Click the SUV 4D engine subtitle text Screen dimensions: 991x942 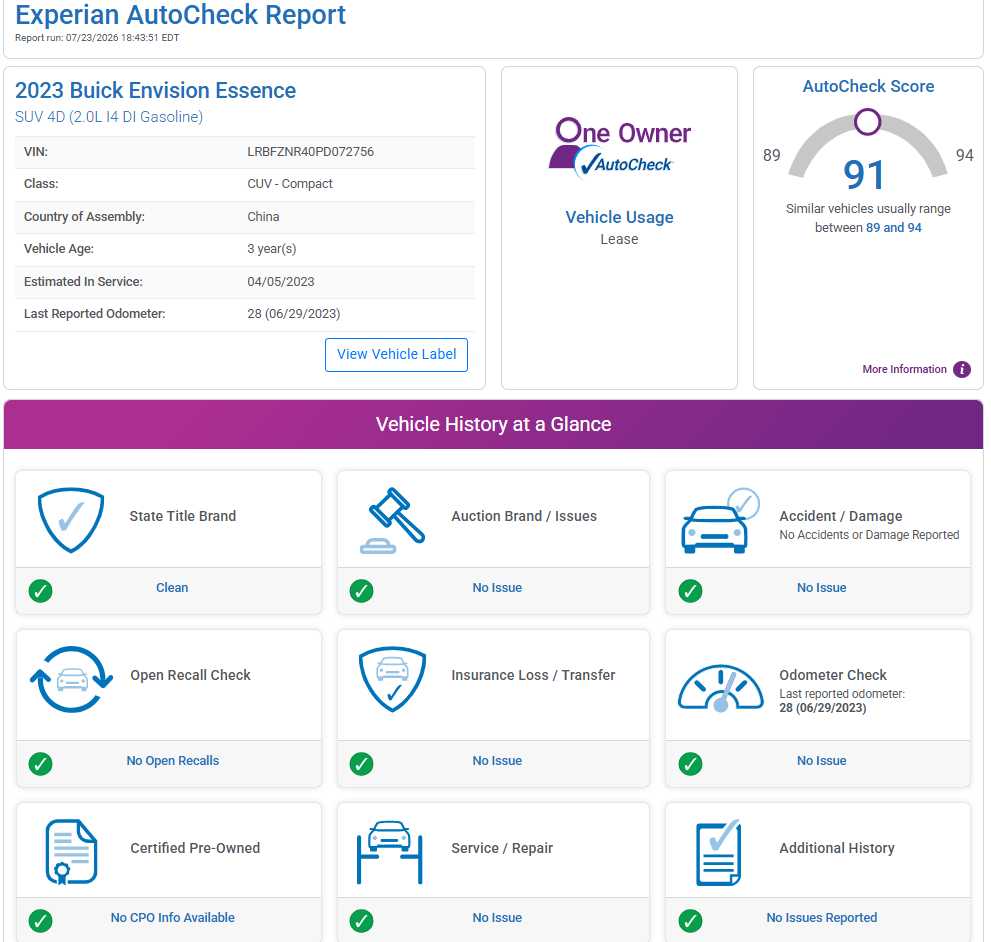click(x=109, y=117)
